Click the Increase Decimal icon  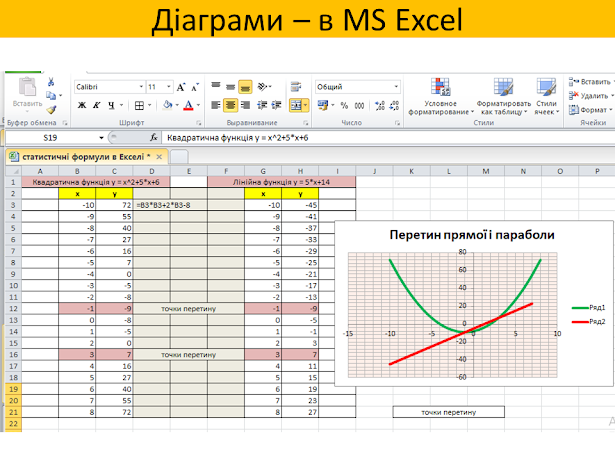tap(380, 105)
